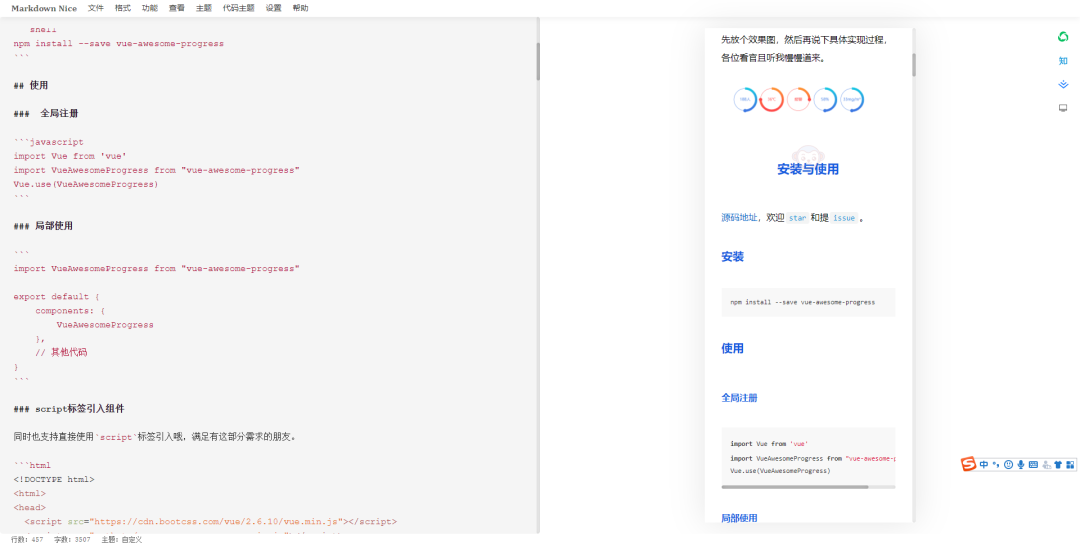Click the preview npm install code block

(808, 302)
